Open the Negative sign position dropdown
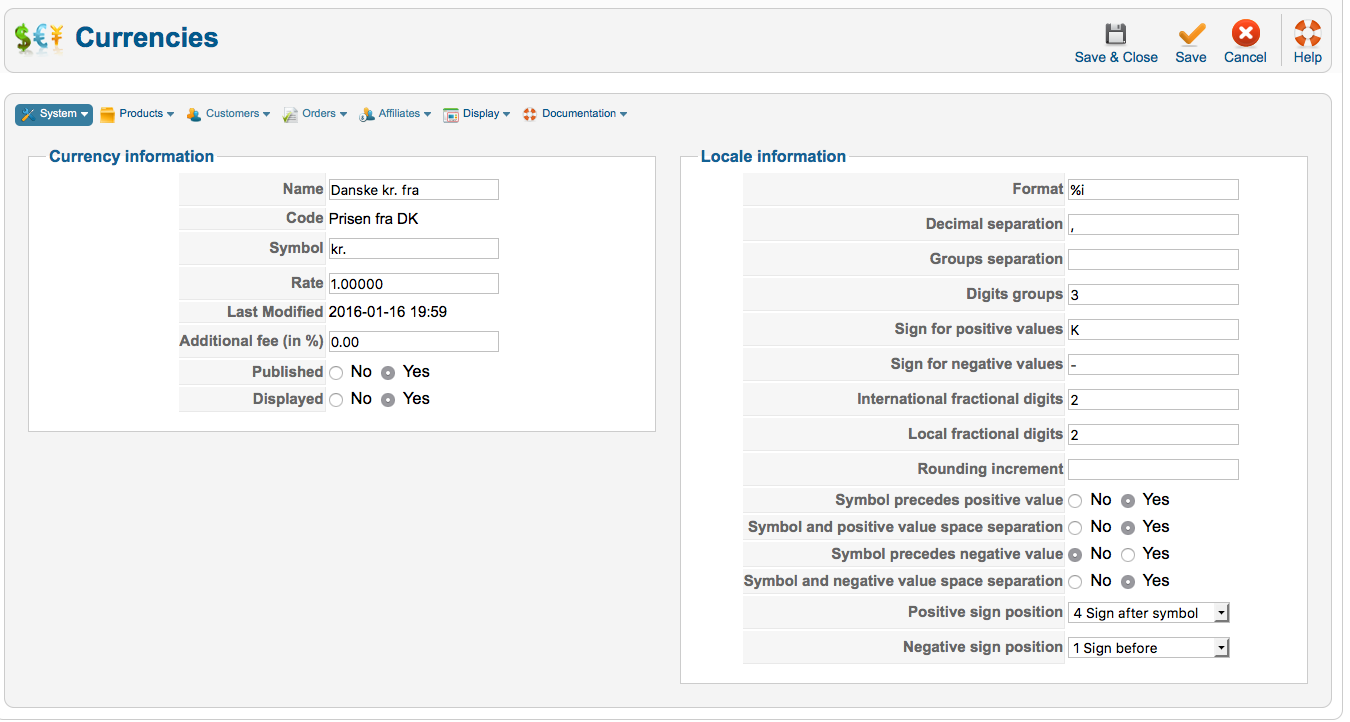 (1148, 648)
